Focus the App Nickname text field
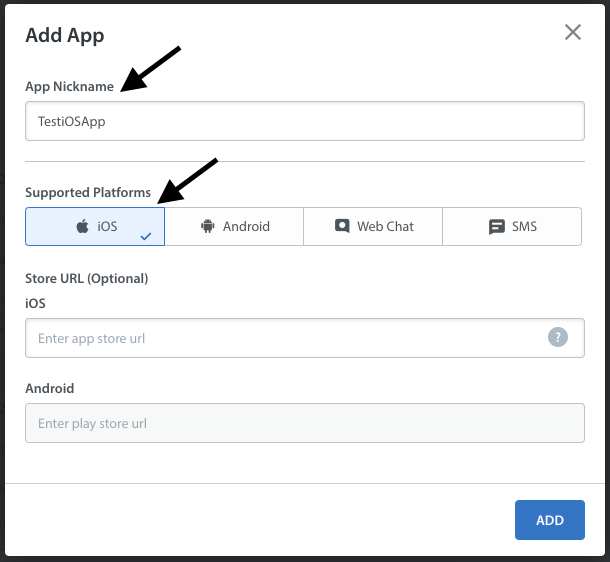Viewport: 610px width, 562px height. tap(304, 120)
